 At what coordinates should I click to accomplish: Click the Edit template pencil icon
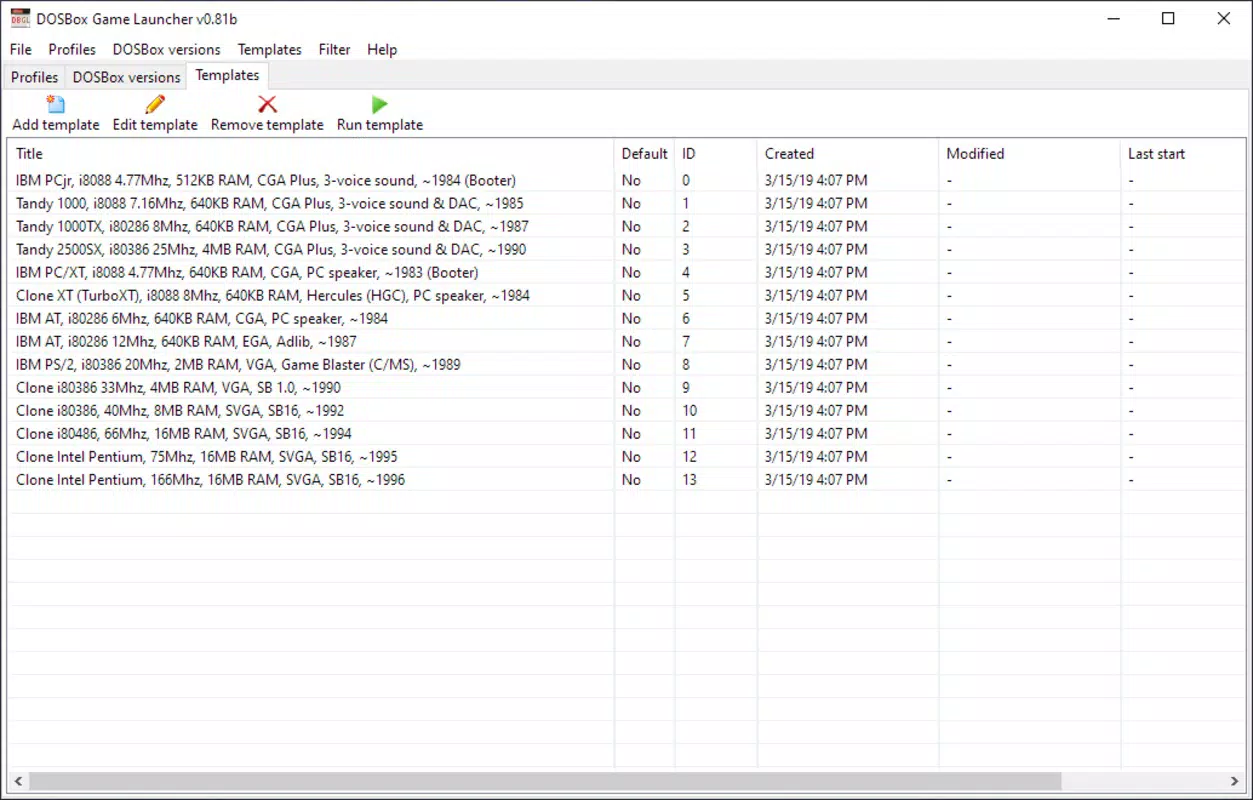(155, 104)
